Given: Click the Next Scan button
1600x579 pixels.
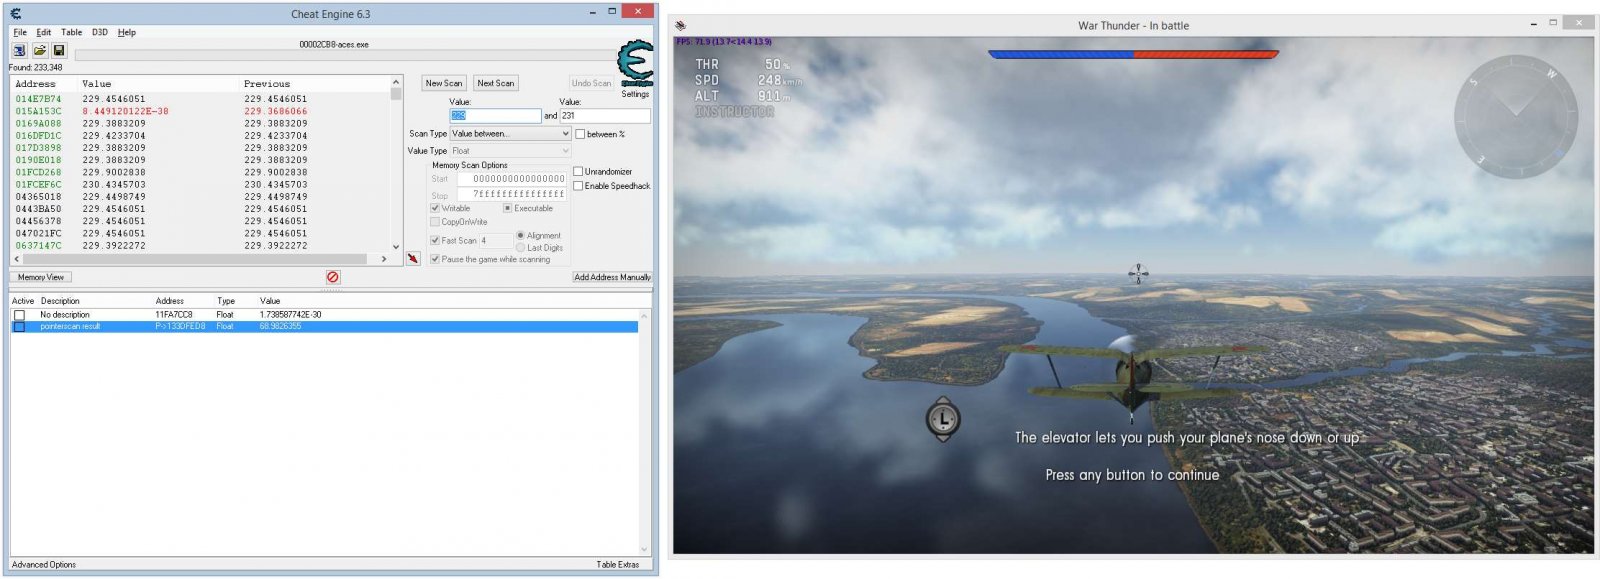Looking at the screenshot, I should 496,83.
